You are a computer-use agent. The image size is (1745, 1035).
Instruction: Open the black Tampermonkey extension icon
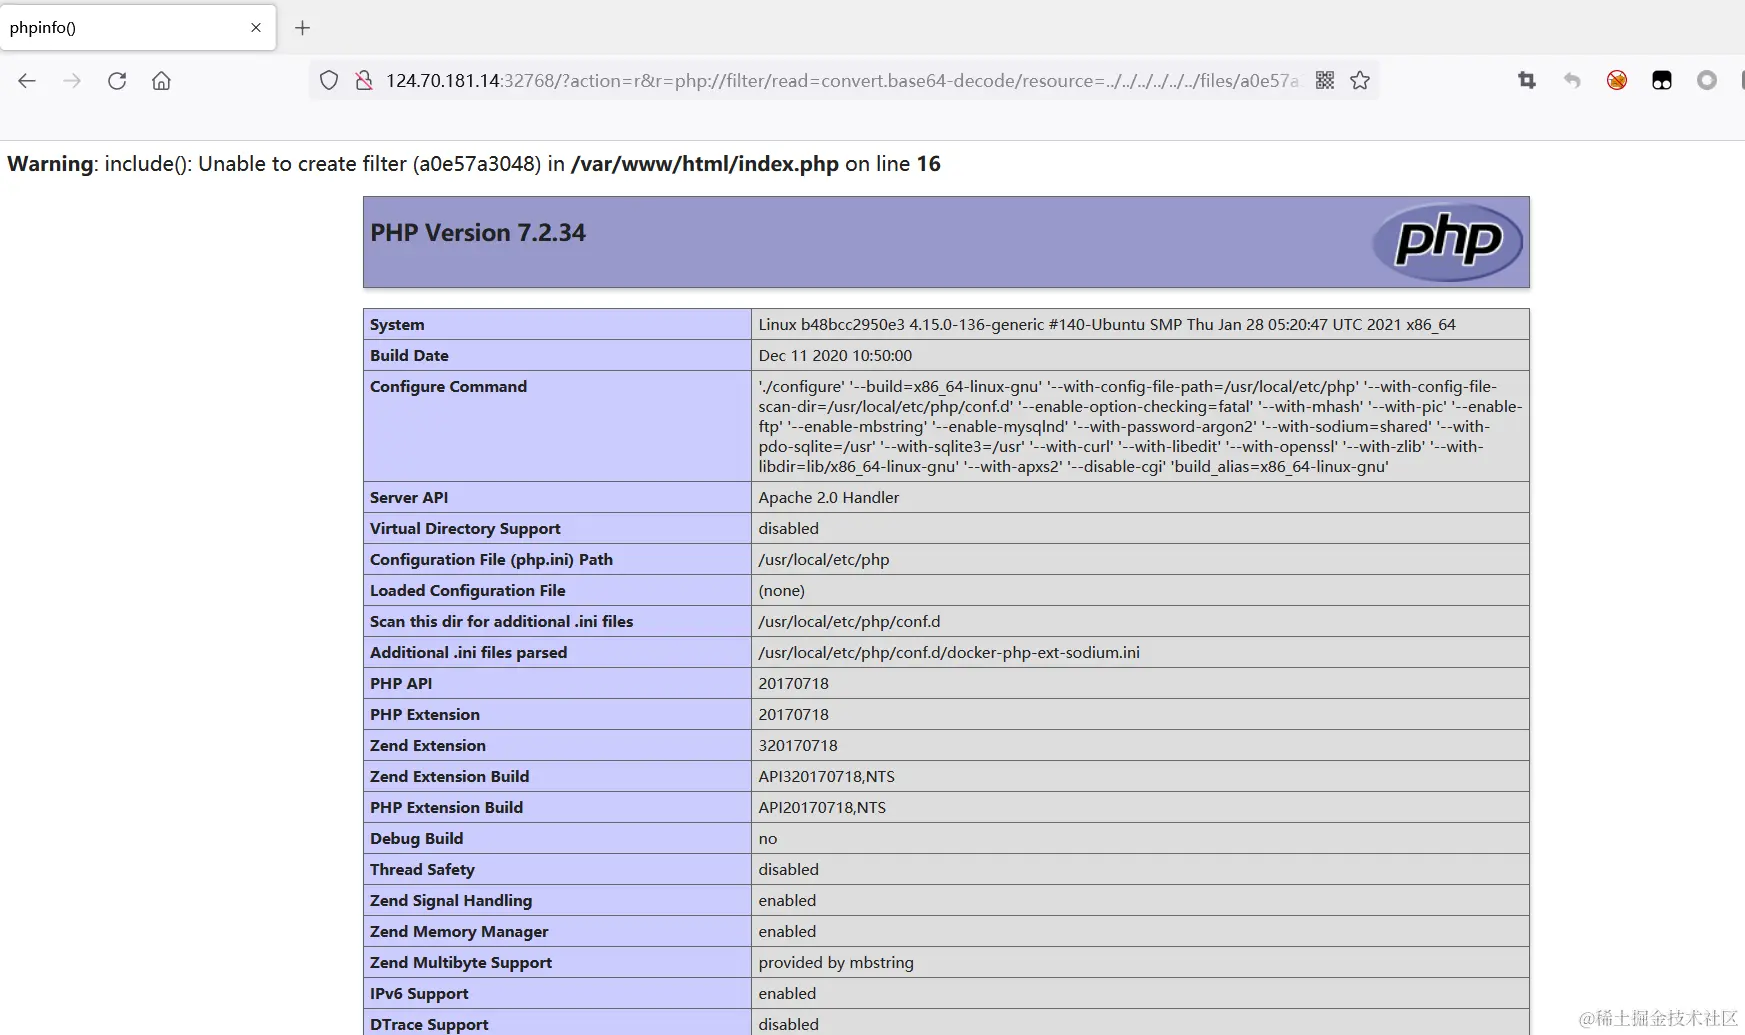pos(1662,80)
